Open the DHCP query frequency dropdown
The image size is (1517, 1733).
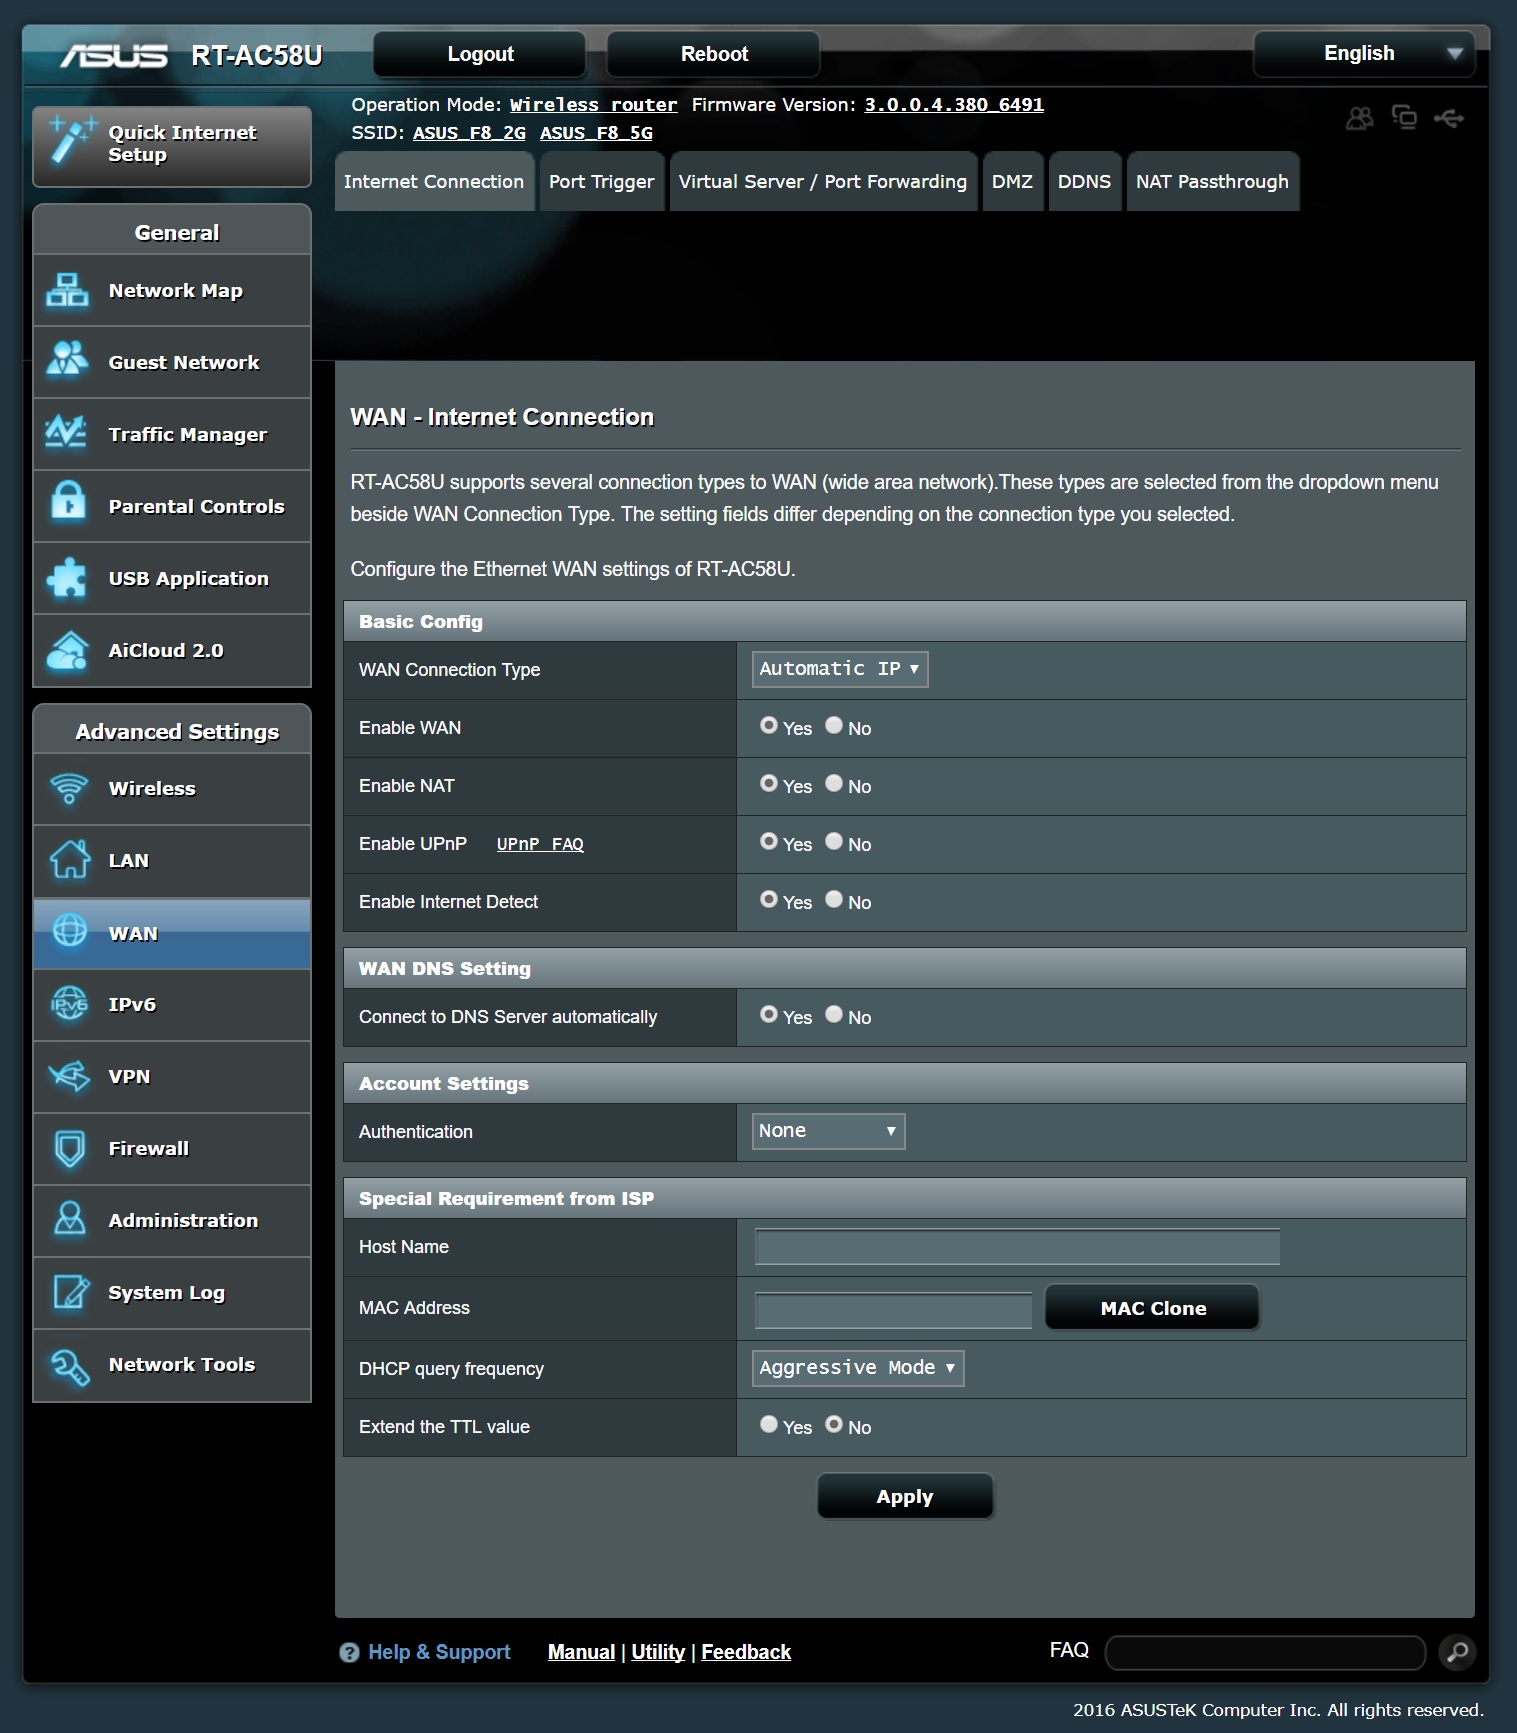tap(858, 1368)
